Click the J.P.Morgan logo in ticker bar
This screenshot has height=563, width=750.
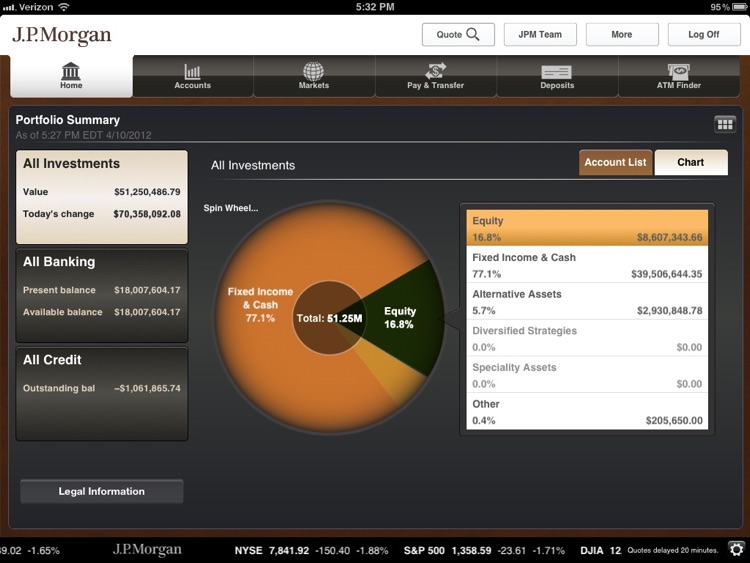pyautogui.click(x=147, y=550)
